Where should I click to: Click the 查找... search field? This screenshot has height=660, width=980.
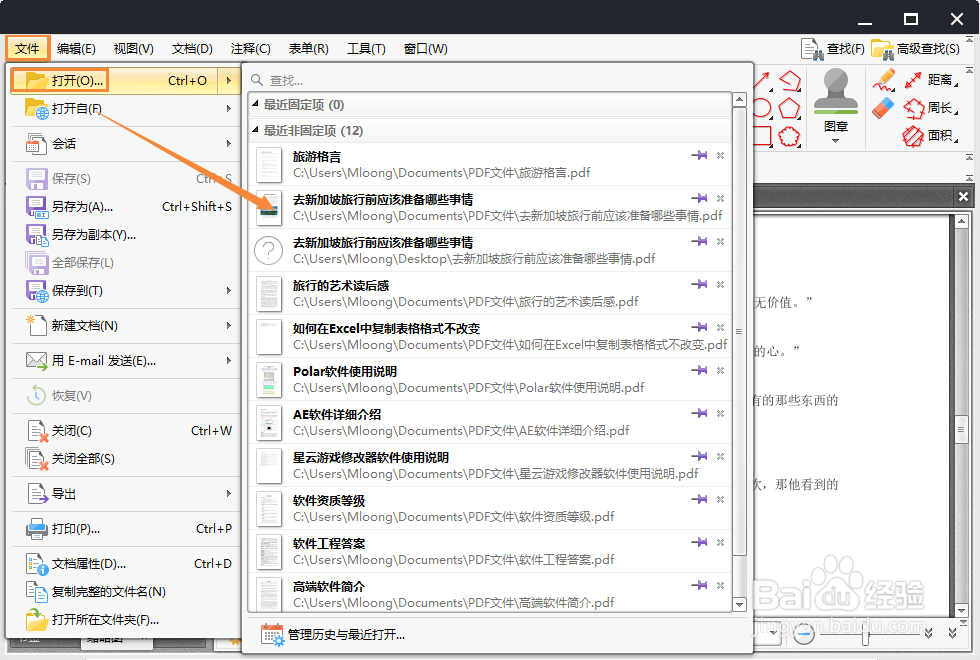coord(497,80)
